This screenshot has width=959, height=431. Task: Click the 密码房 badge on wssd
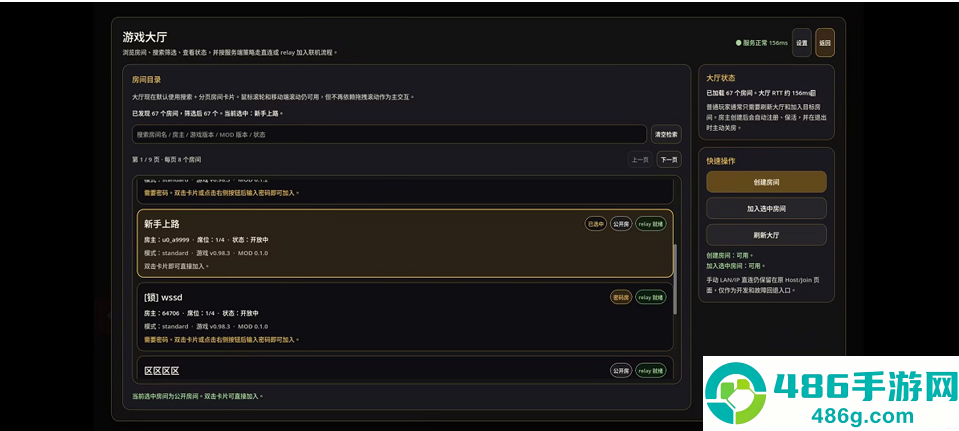click(621, 297)
